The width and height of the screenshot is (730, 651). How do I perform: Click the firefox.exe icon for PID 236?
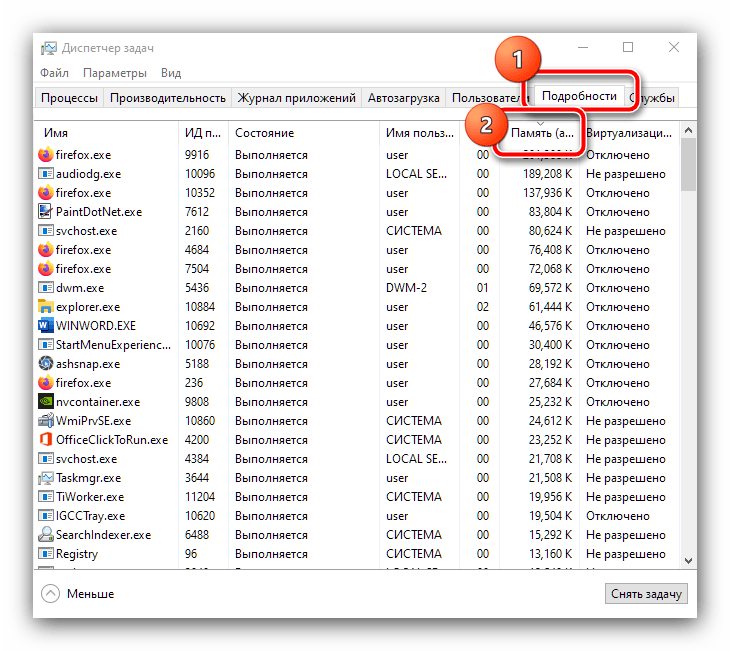tap(46, 383)
